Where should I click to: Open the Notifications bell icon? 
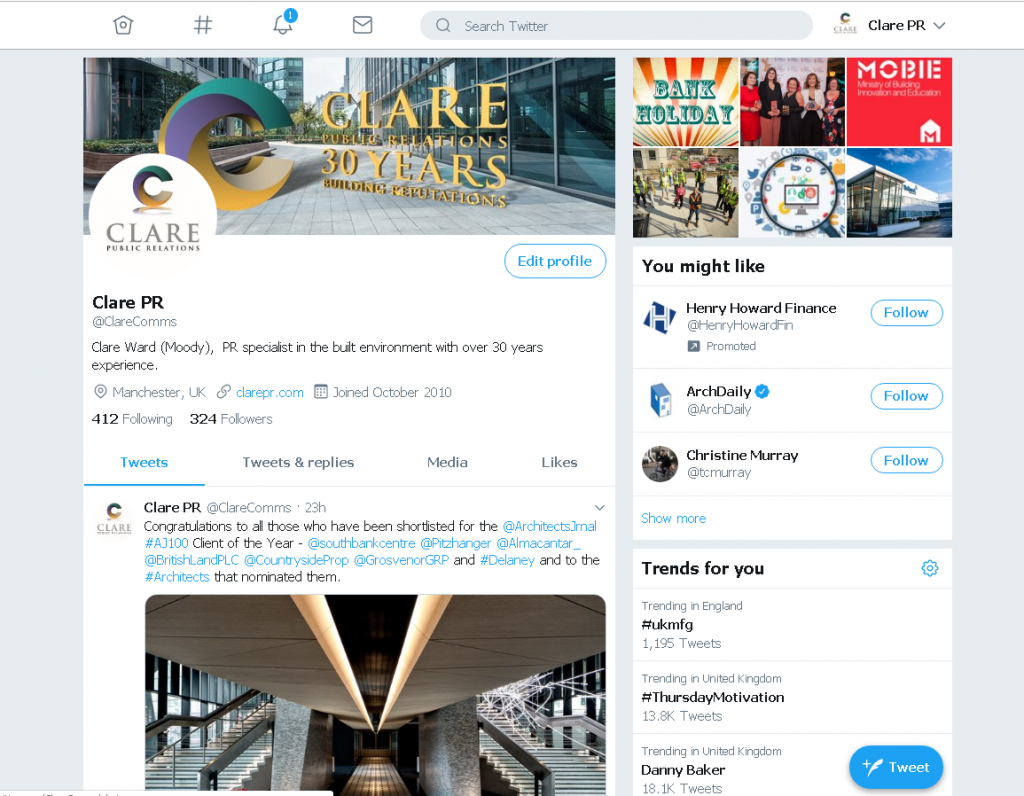pyautogui.click(x=283, y=25)
